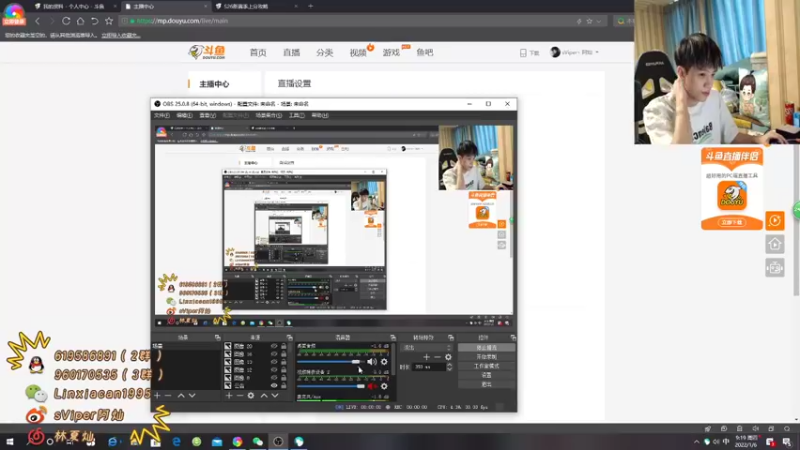This screenshot has width=800, height=450.
Task: Pop out the Controls dock
Action: pos(513,338)
